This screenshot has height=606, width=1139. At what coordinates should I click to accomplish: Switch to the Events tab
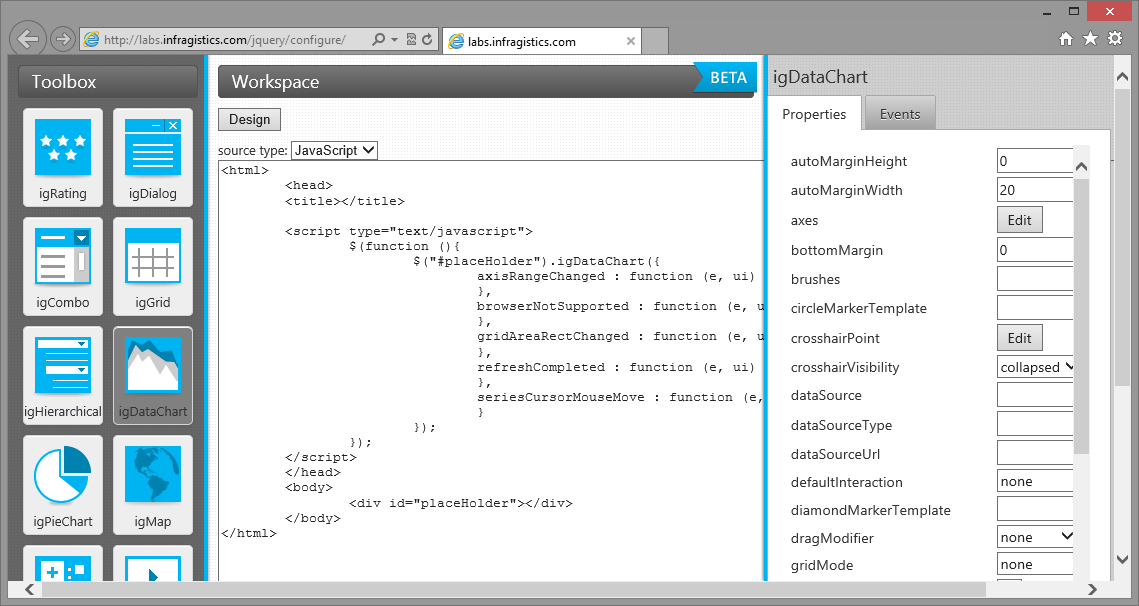(899, 114)
